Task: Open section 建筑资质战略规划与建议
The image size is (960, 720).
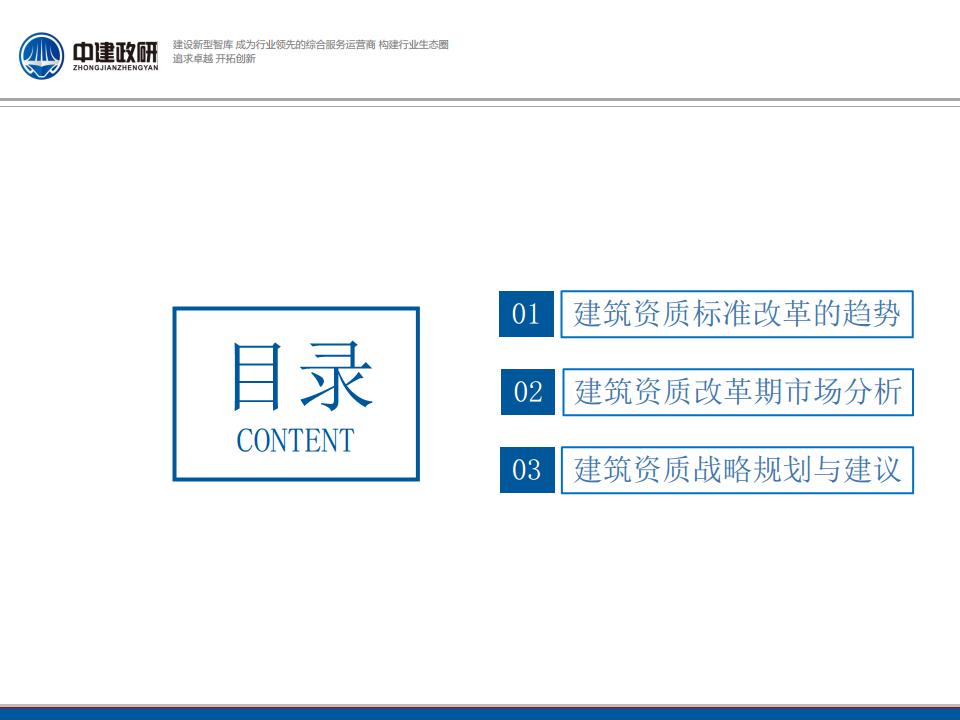Action: (x=737, y=470)
